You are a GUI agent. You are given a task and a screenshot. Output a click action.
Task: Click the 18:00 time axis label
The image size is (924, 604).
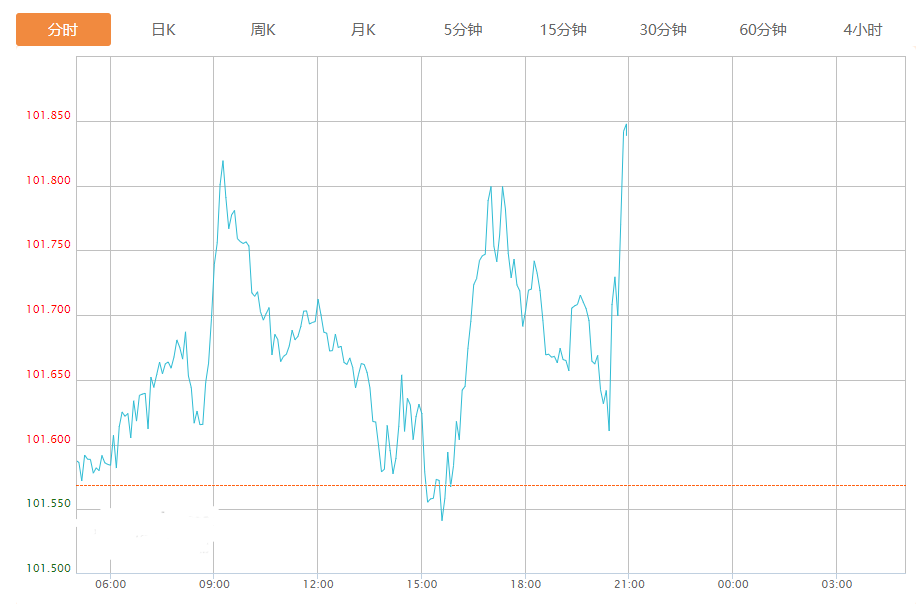525,584
